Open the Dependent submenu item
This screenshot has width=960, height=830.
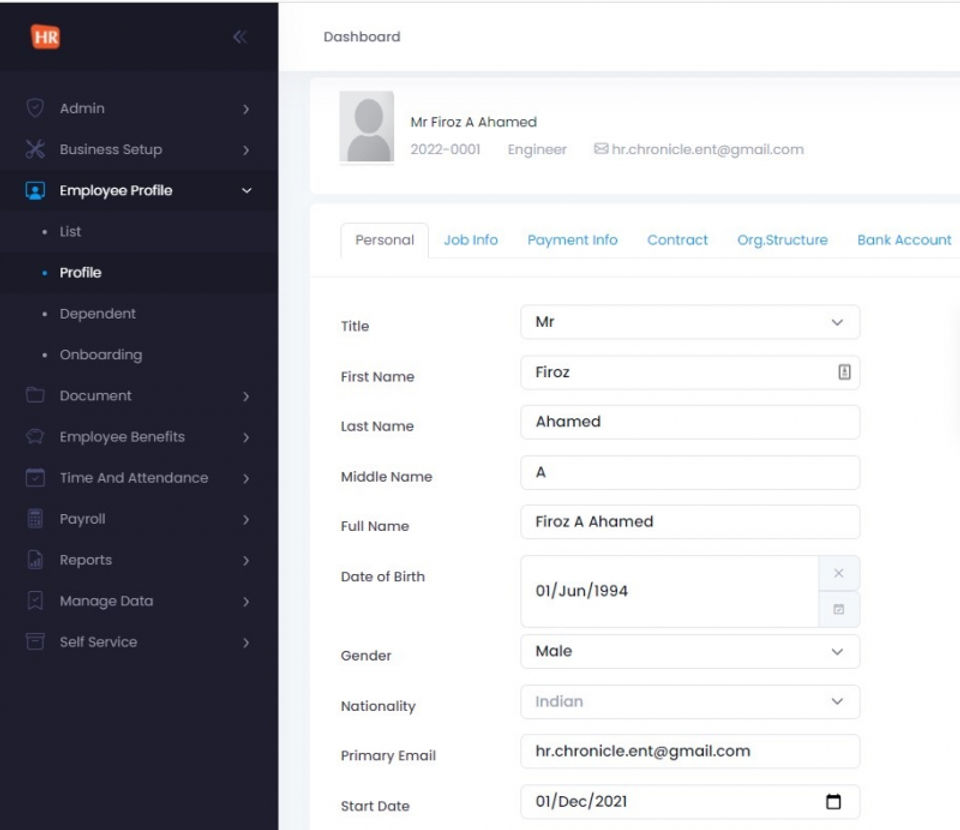click(x=97, y=313)
